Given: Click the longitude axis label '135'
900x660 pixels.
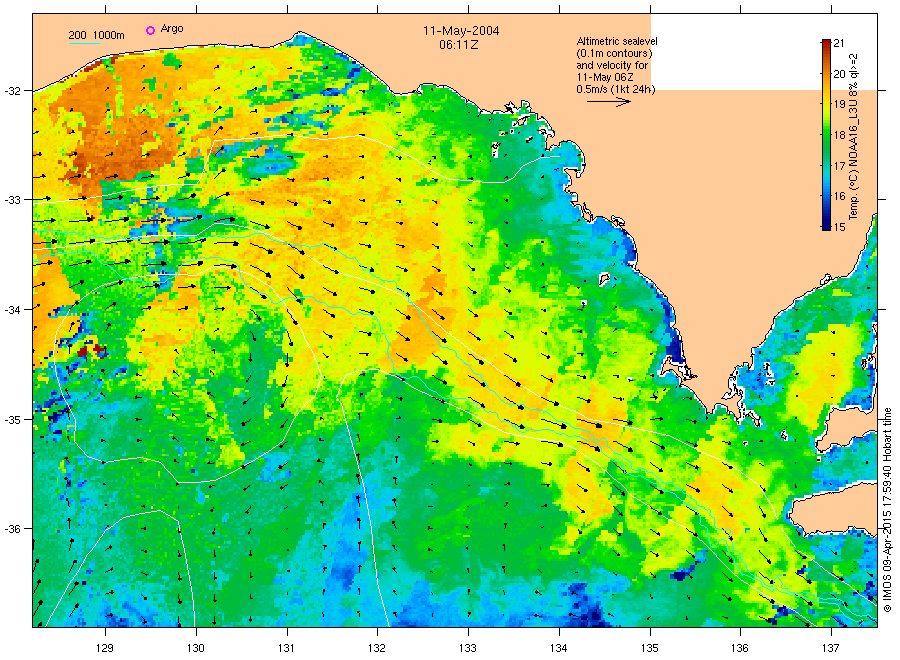Looking at the screenshot, I should coord(650,649).
